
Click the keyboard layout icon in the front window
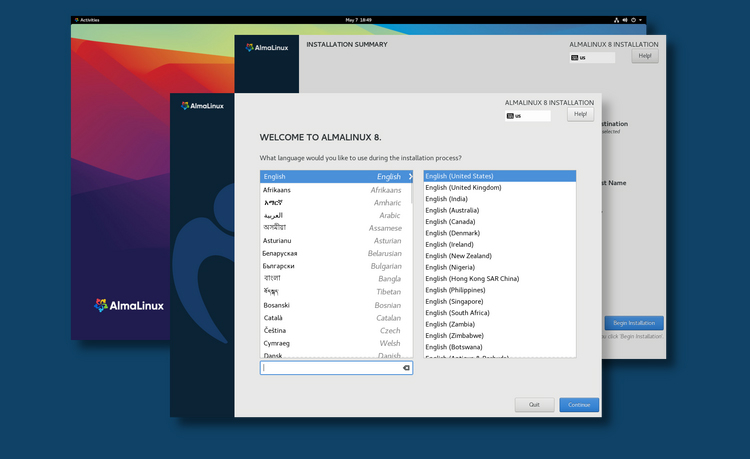tap(510, 116)
